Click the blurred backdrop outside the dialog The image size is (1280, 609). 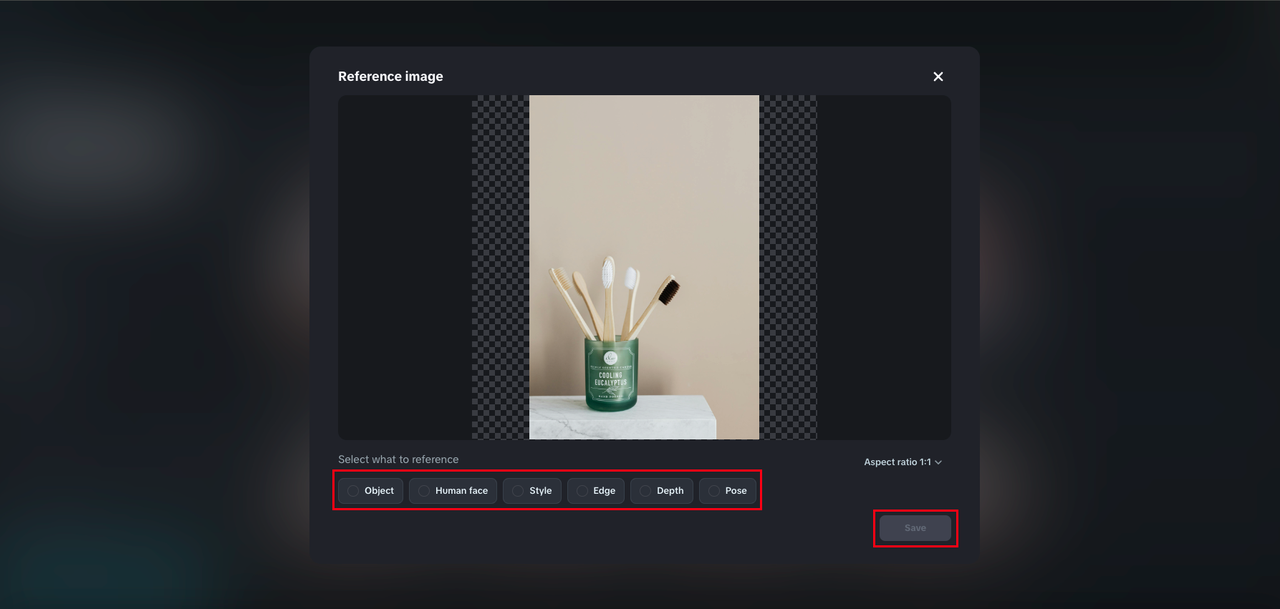click(150, 300)
